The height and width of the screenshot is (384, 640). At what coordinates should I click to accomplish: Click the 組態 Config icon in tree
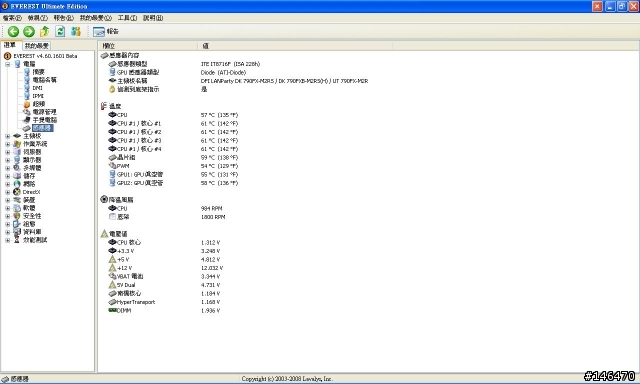click(x=17, y=224)
